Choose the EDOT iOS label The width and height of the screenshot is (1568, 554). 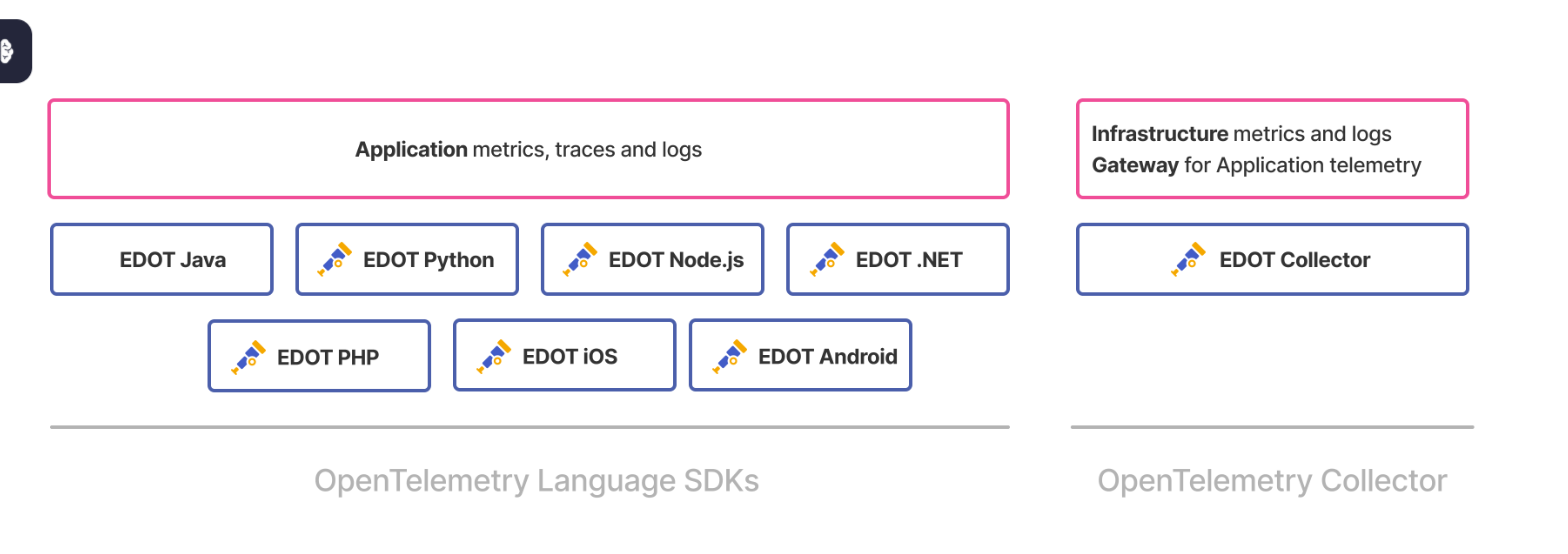click(x=570, y=356)
